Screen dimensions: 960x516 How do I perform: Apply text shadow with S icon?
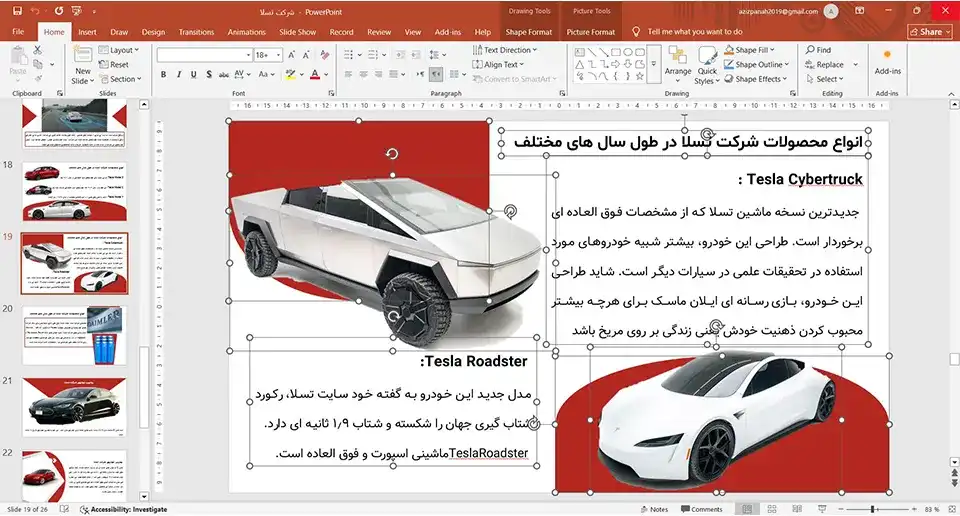(209, 75)
